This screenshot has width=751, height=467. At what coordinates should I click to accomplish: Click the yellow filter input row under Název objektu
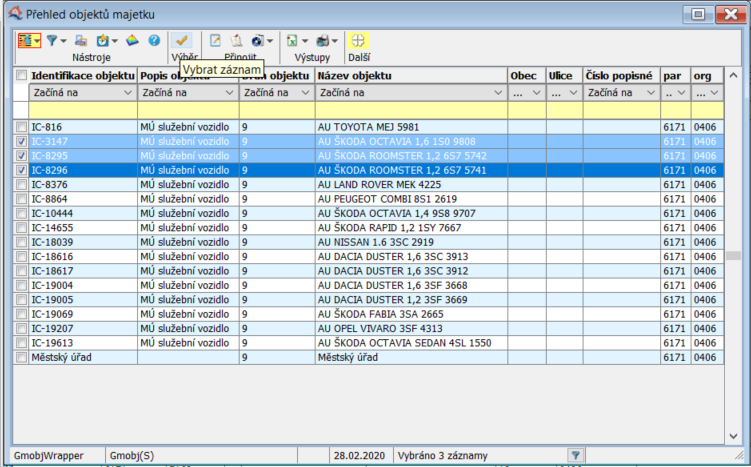click(x=410, y=110)
